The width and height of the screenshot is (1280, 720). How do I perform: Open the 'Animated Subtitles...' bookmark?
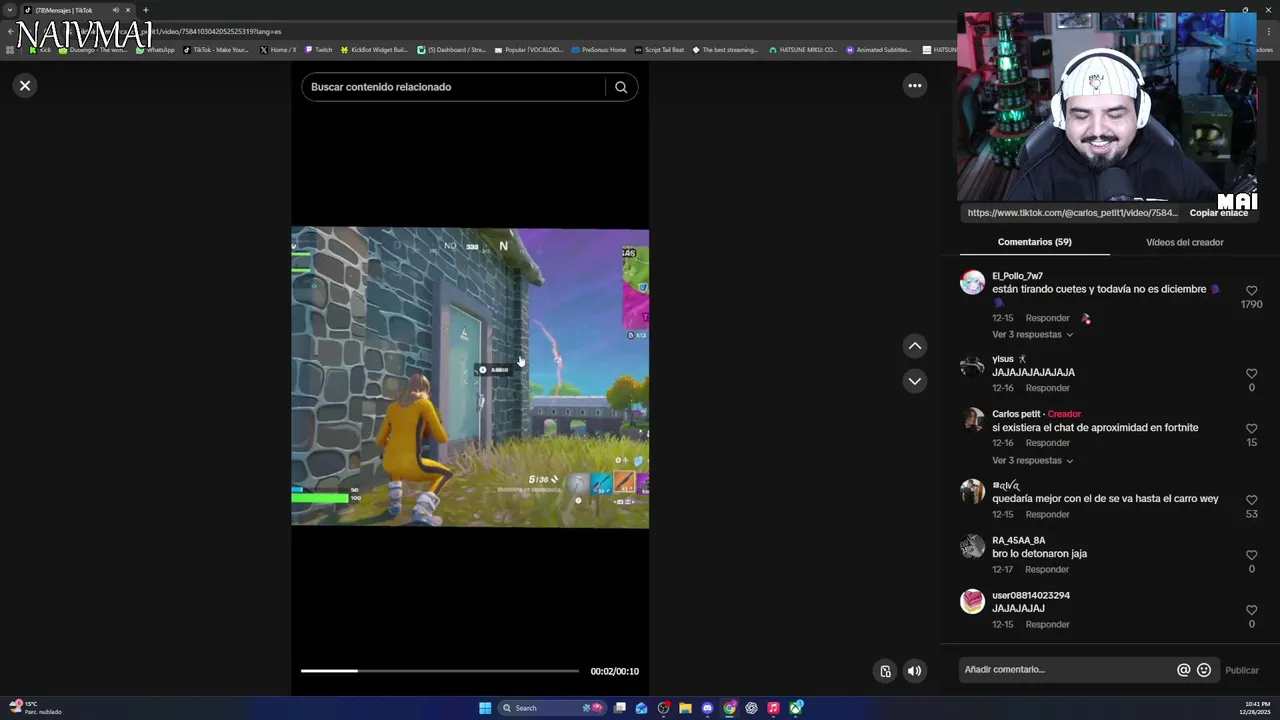pyautogui.click(x=878, y=50)
